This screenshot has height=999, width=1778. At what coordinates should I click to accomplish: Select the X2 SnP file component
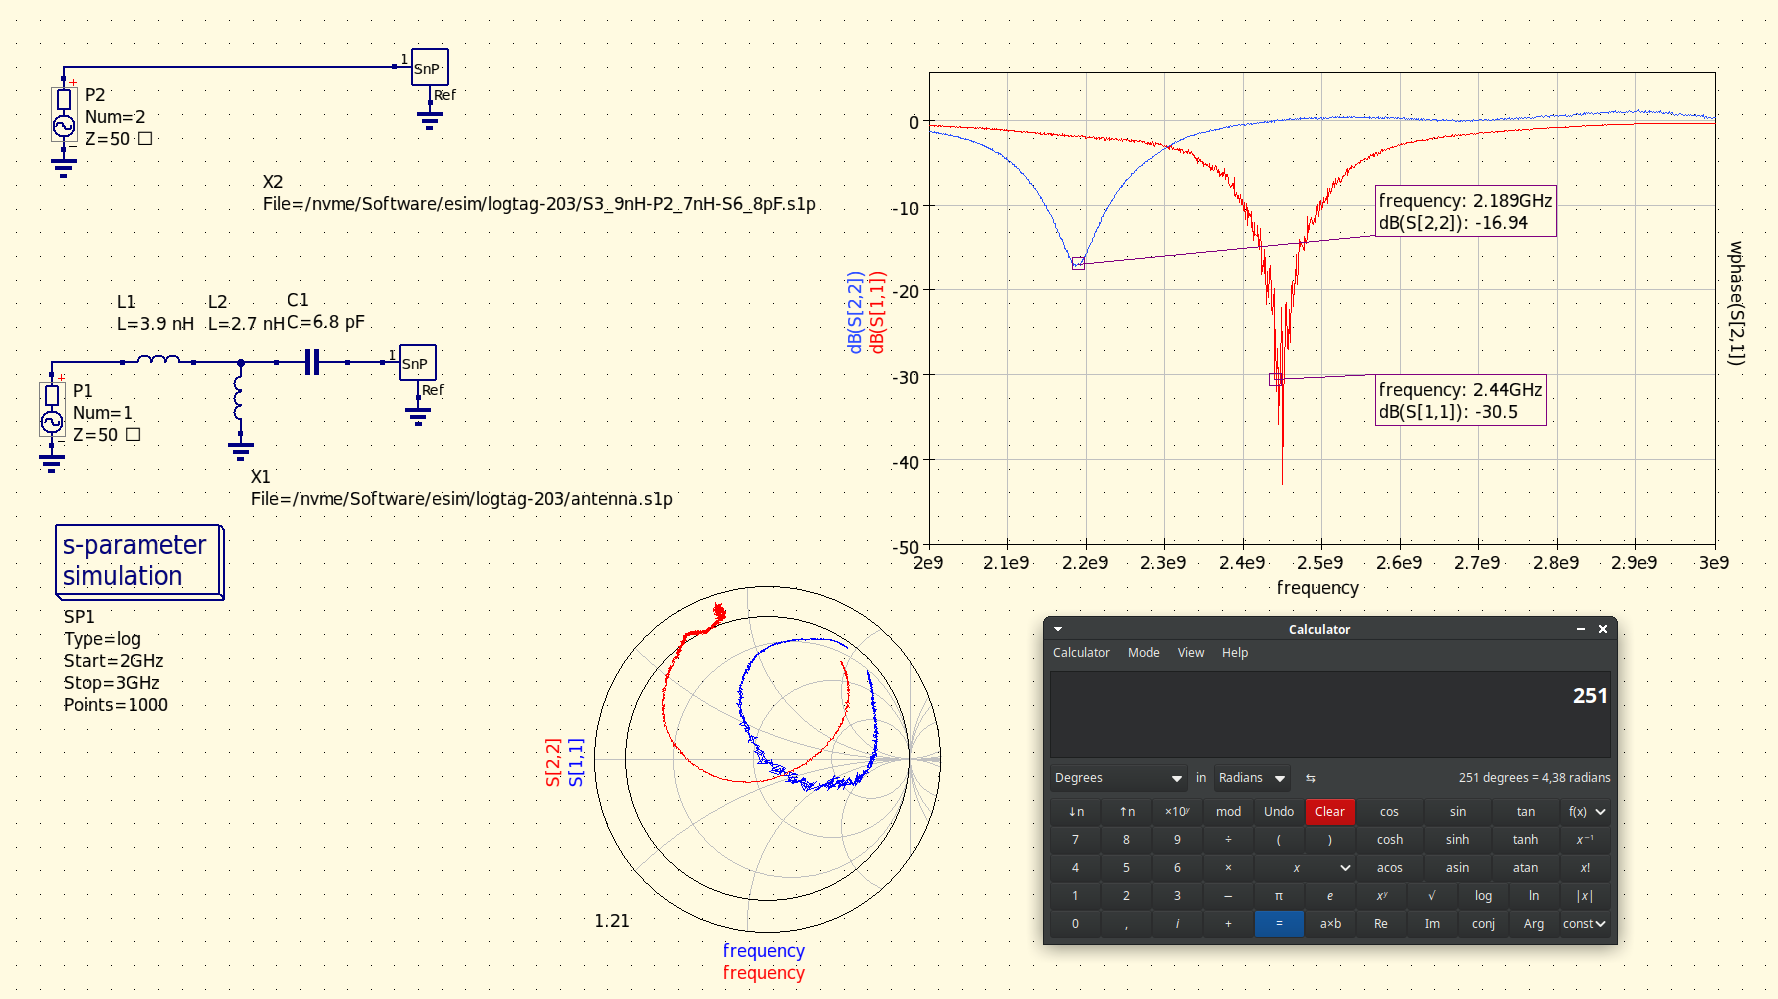point(430,67)
